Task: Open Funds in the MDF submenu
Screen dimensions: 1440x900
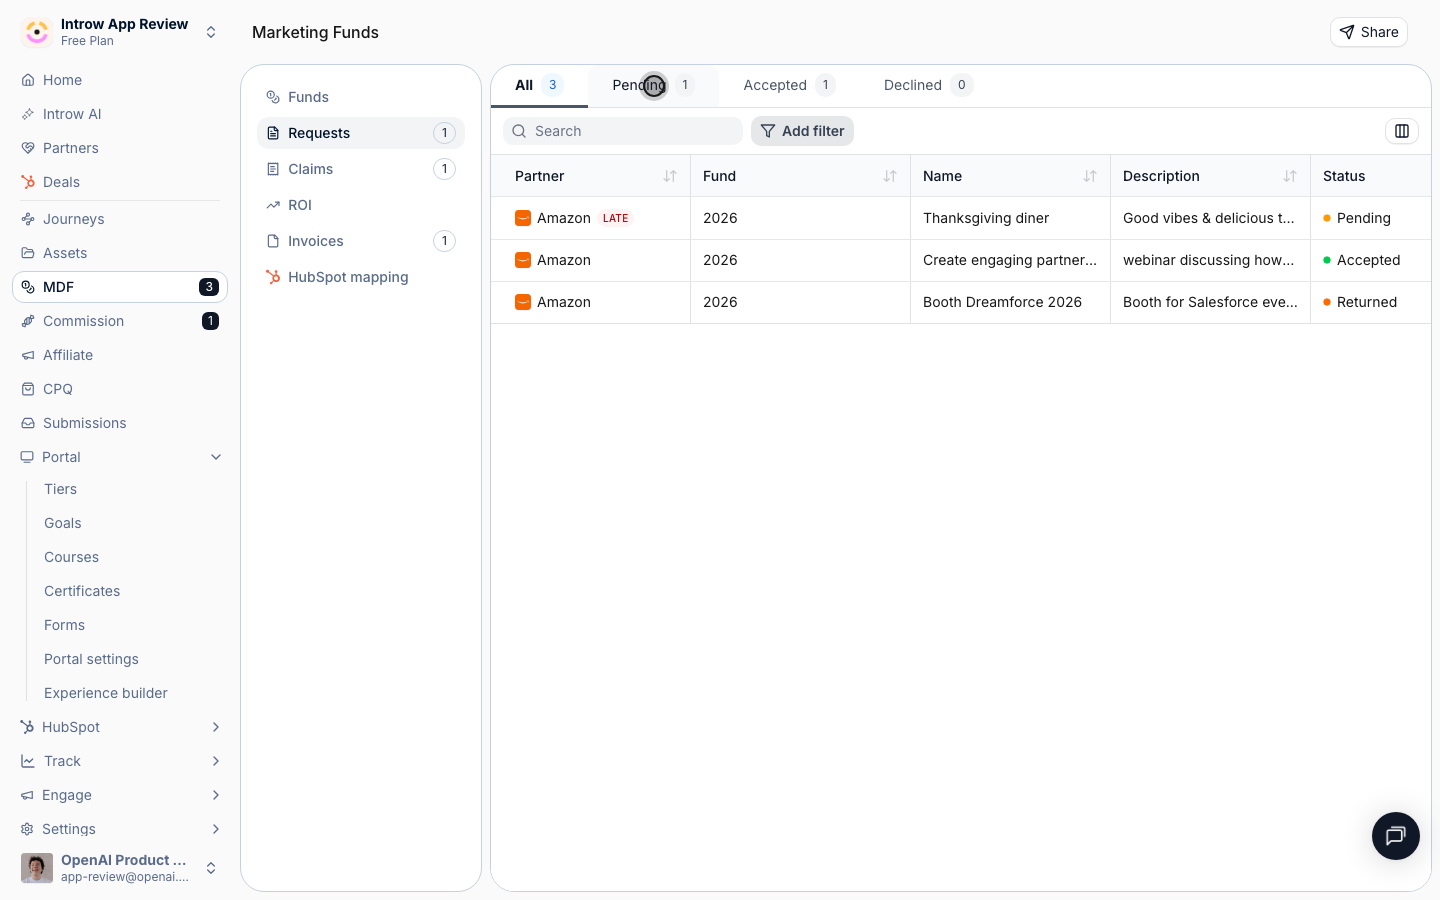Action: tap(361, 97)
